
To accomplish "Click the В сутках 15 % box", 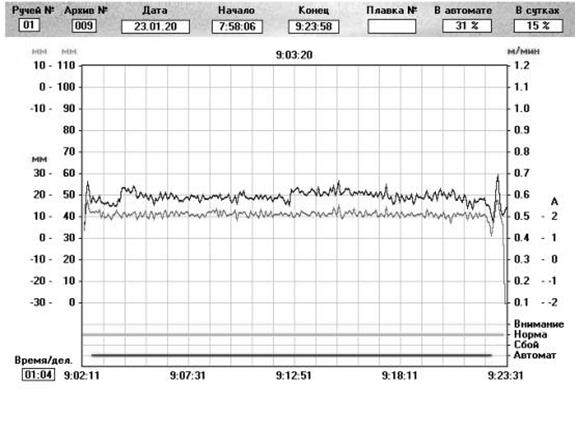I will point(538,26).
